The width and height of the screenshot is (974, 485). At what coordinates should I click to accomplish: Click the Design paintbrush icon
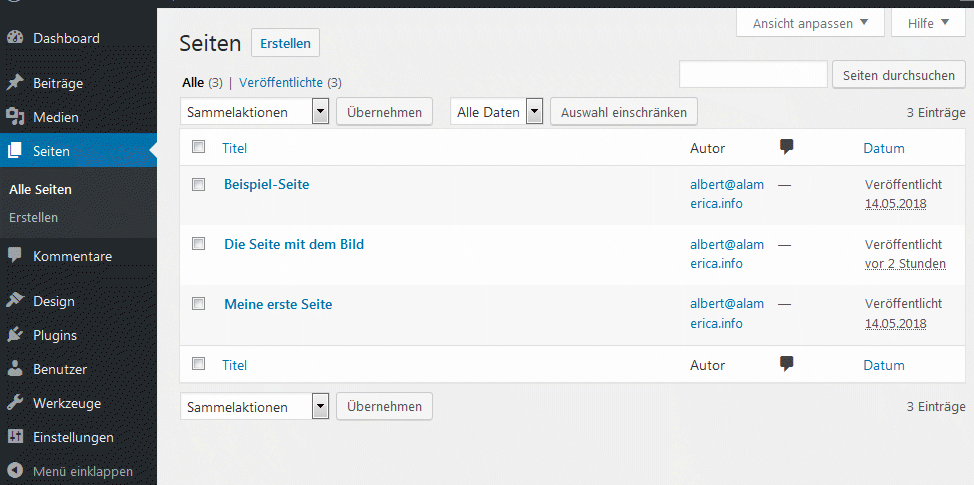[x=15, y=301]
